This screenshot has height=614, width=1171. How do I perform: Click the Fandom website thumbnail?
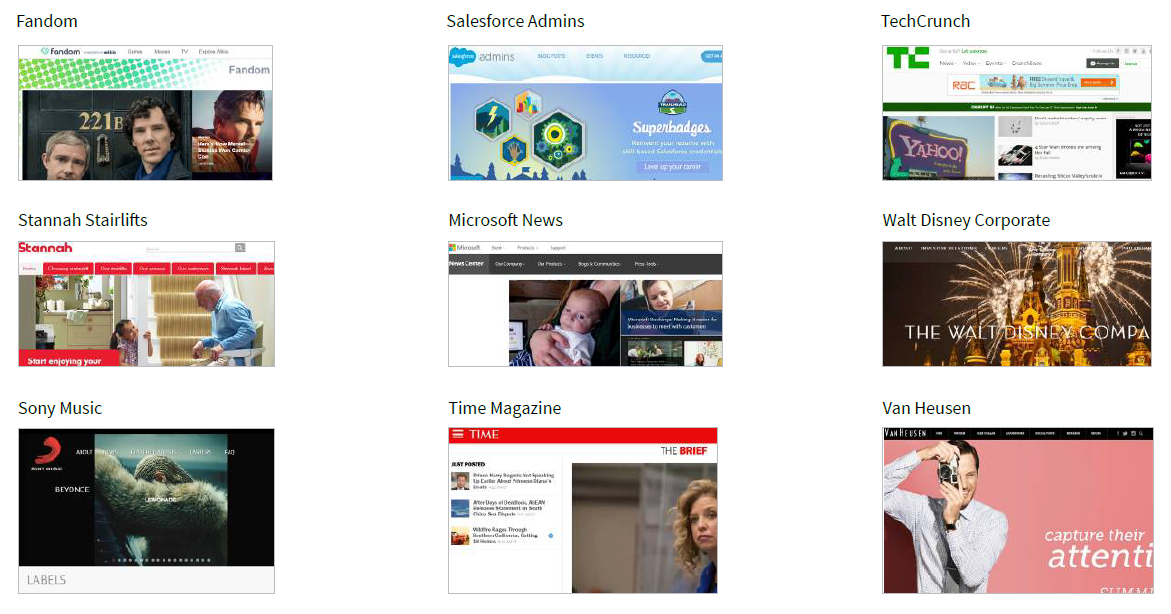(x=146, y=113)
